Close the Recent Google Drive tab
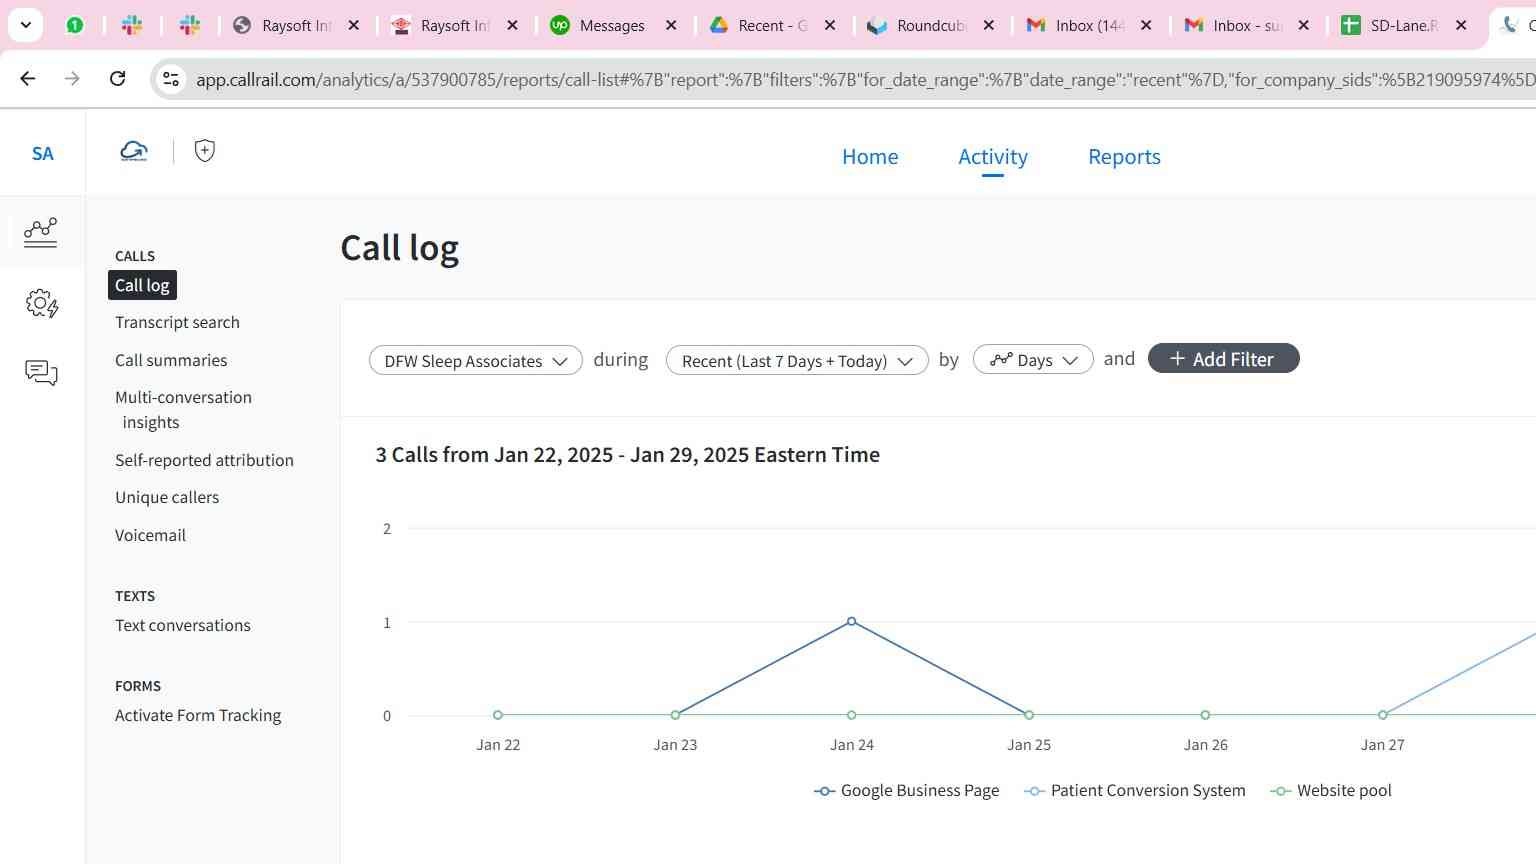The image size is (1536, 864). 829,25
